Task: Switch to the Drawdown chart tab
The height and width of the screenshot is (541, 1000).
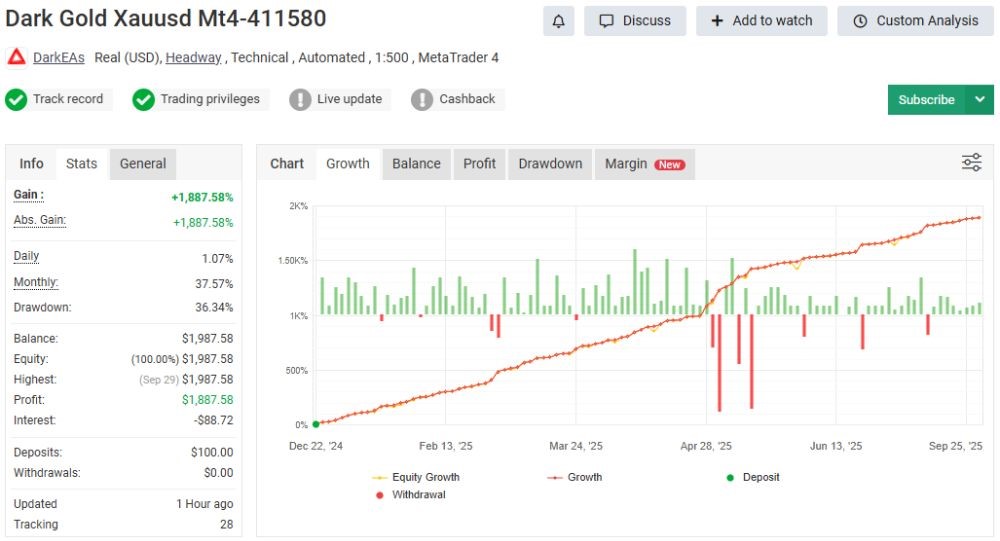Action: [550, 164]
